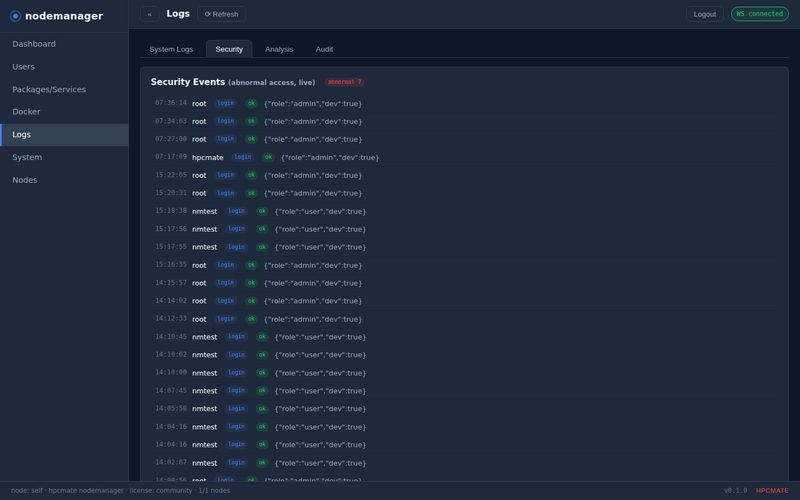Click login badge on the 07:36:14 row
The width and height of the screenshot is (800, 500).
tap(226, 104)
